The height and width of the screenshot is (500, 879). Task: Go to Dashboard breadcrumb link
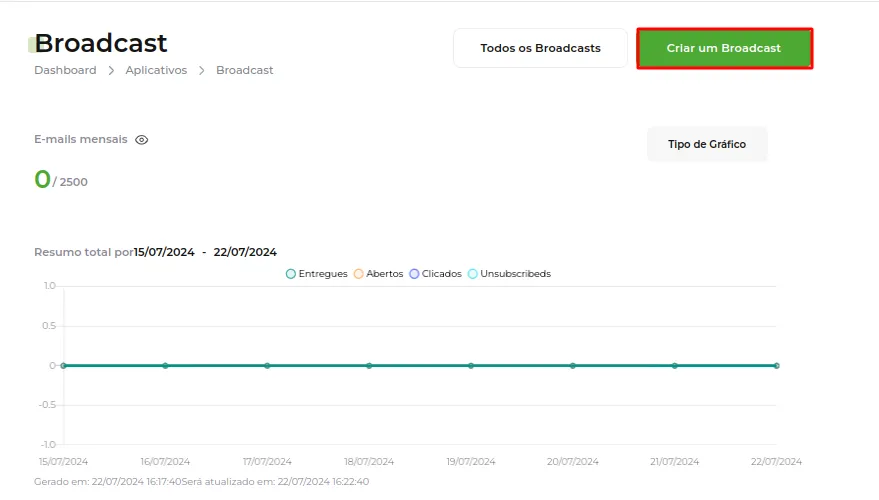click(x=65, y=70)
